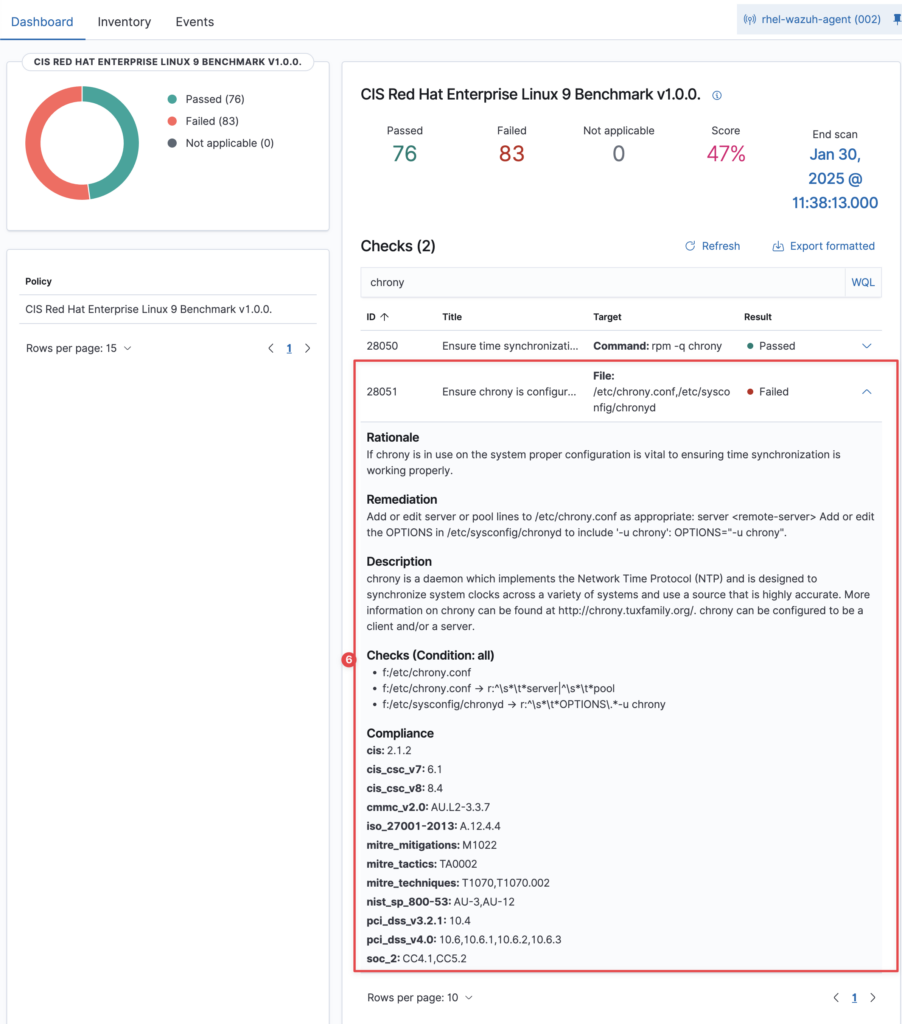Toggle the WQL query language button
This screenshot has height=1024, width=902.
[863, 282]
